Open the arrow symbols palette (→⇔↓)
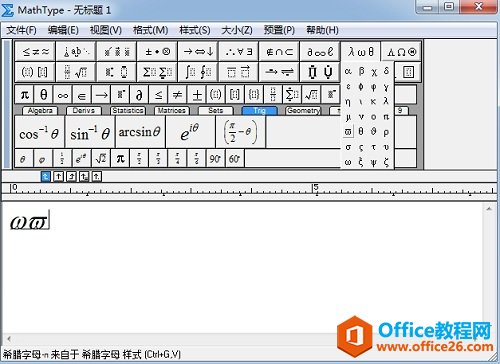This screenshot has width=500, height=364. pos(198,52)
